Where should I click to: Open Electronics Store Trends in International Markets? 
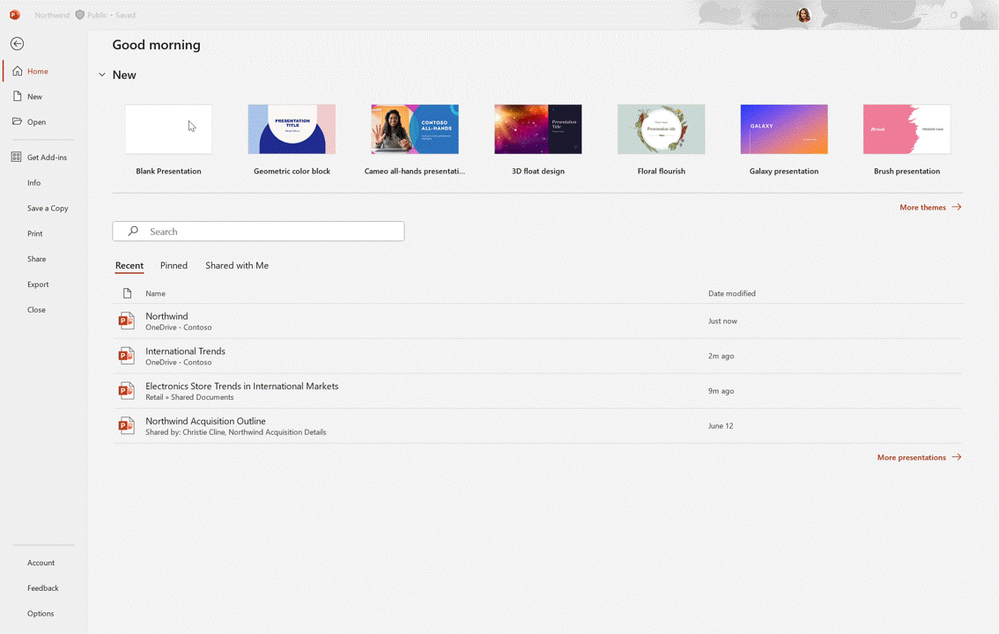pyautogui.click(x=538, y=391)
